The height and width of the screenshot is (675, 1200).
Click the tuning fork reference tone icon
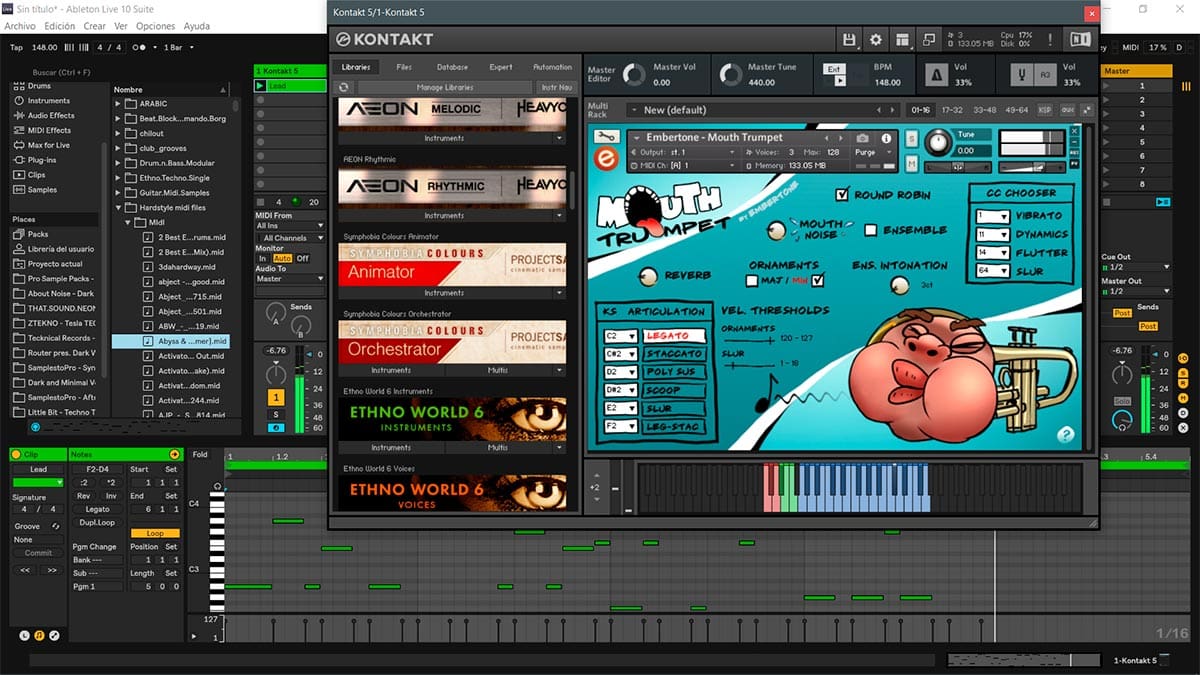pyautogui.click(x=1021, y=75)
